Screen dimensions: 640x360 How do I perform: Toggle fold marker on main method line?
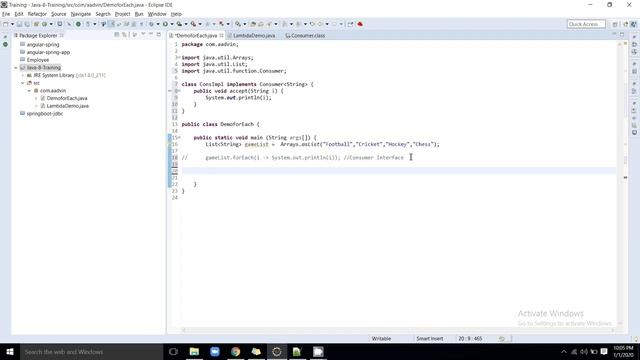[179, 138]
